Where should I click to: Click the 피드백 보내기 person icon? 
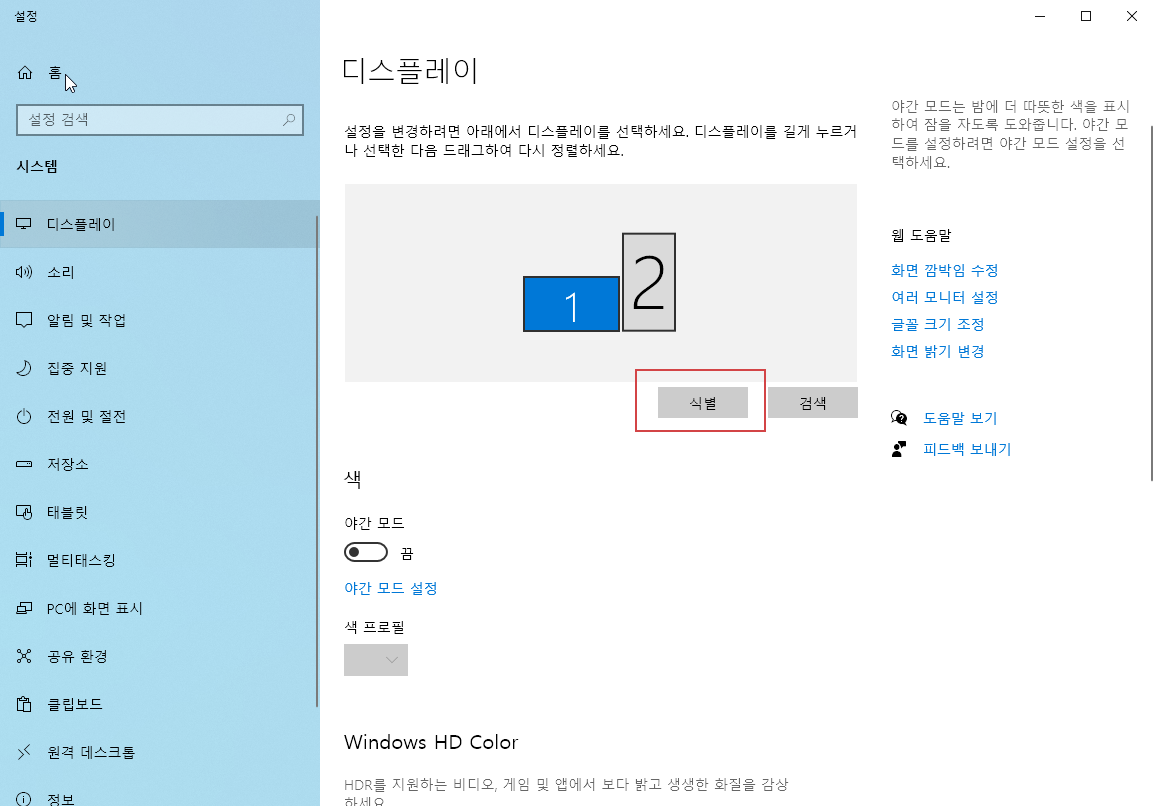pos(899,449)
